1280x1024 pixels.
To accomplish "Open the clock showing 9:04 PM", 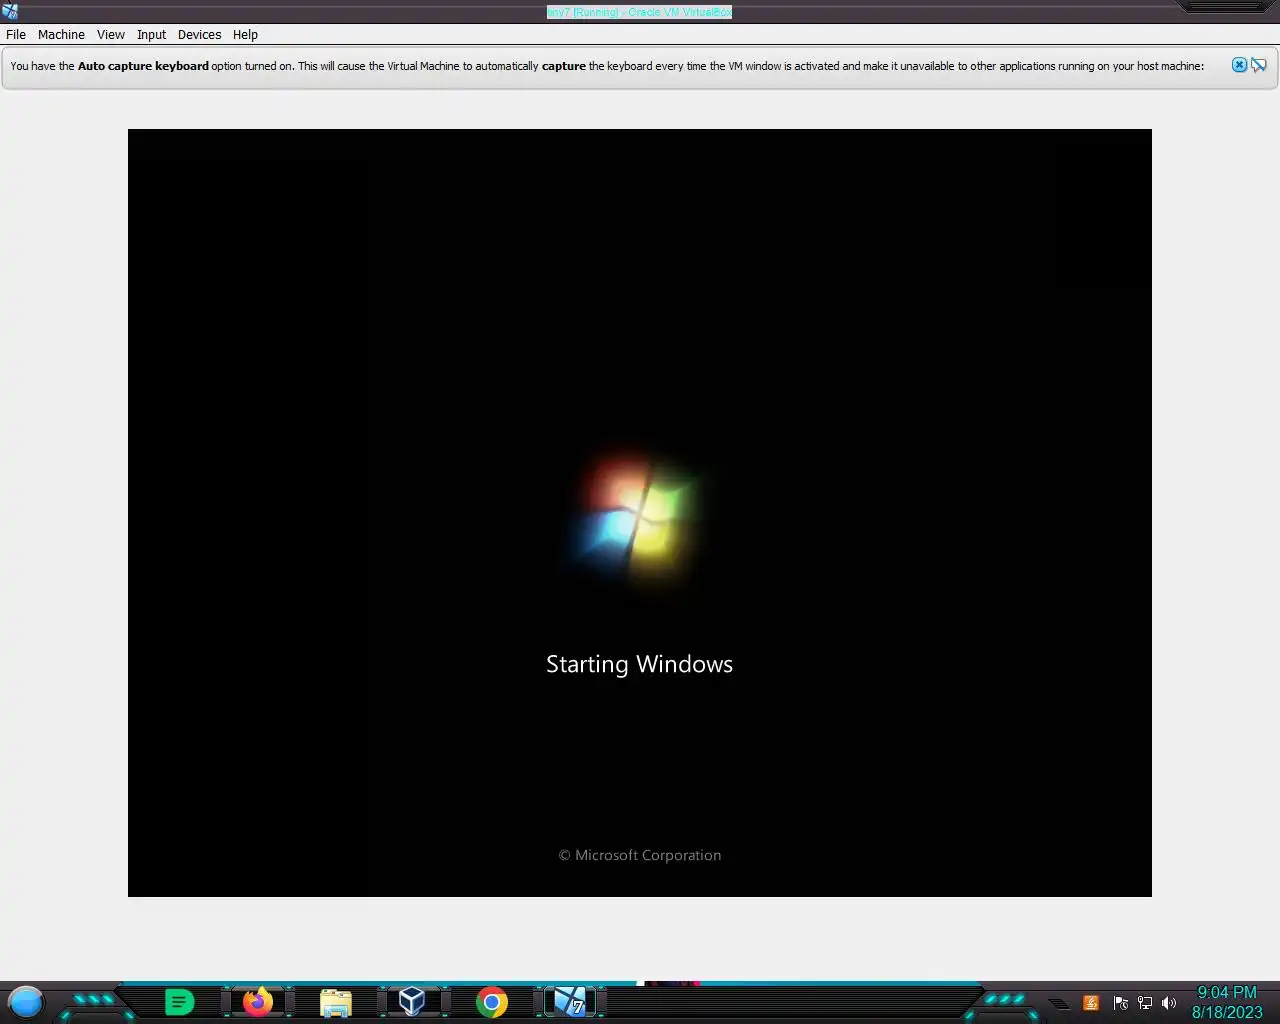I will [x=1227, y=1002].
